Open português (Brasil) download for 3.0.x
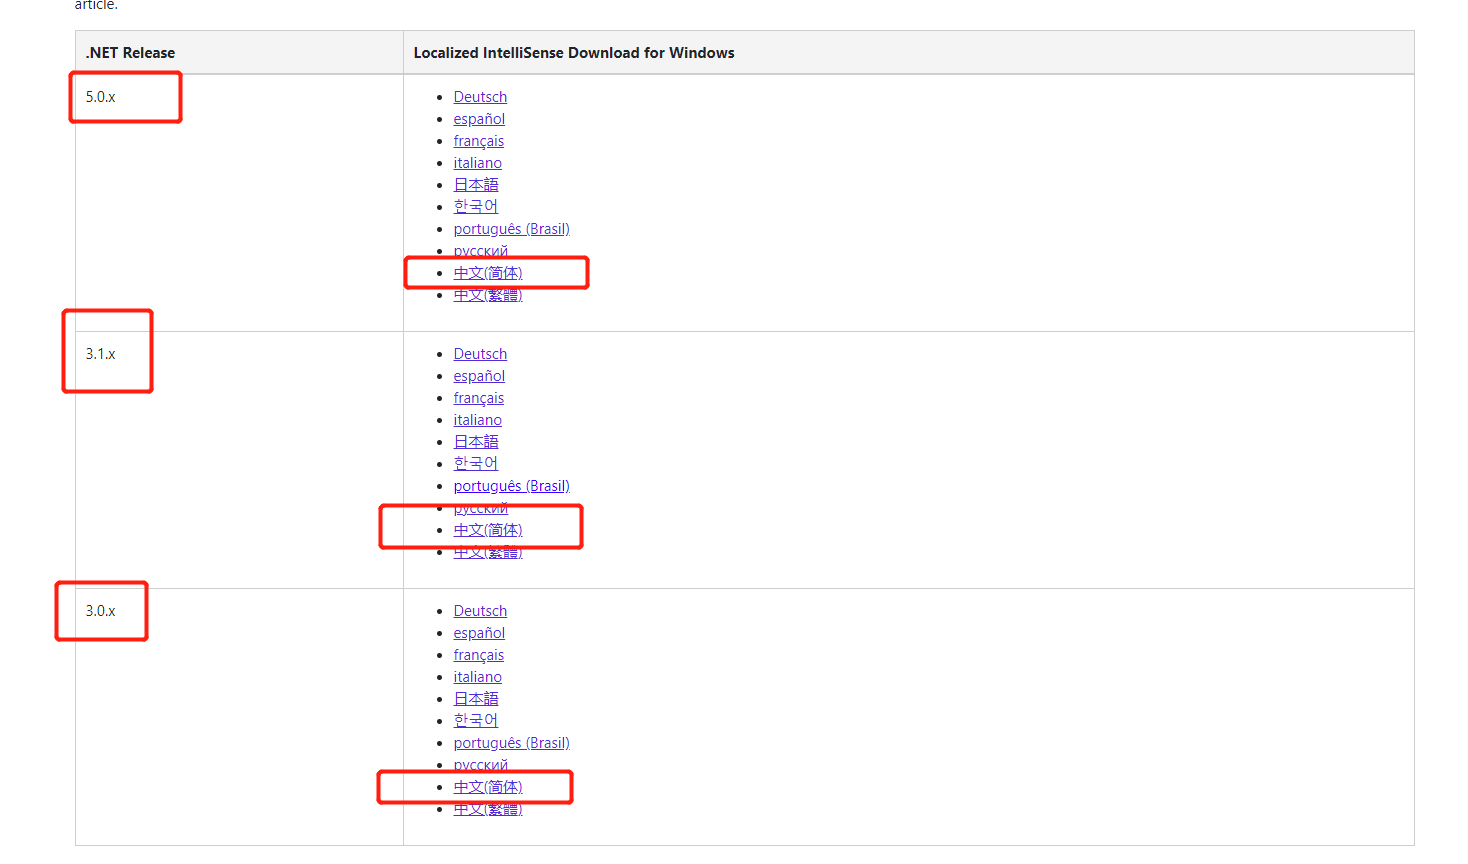 coord(511,743)
